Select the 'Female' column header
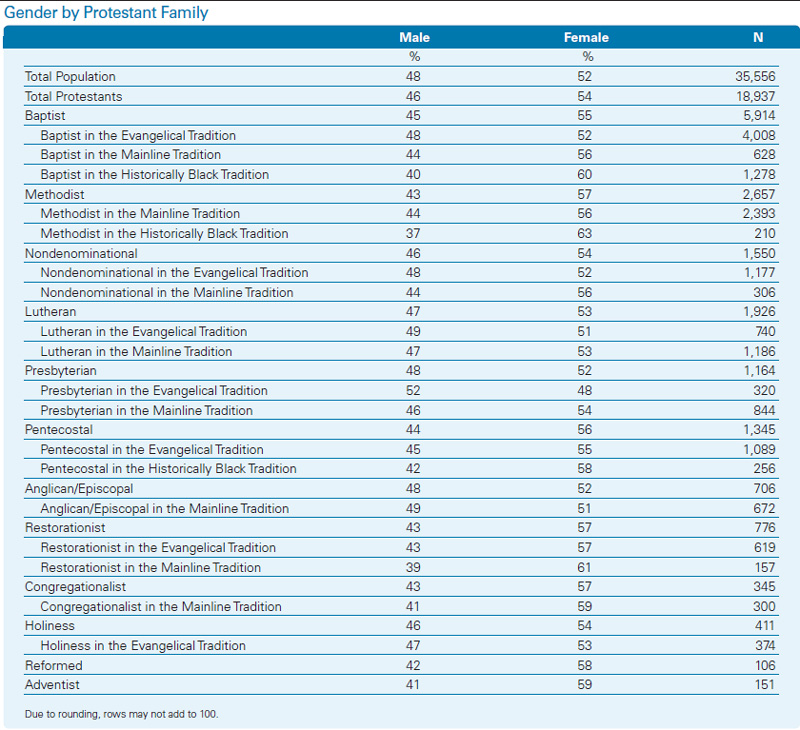 click(x=586, y=37)
